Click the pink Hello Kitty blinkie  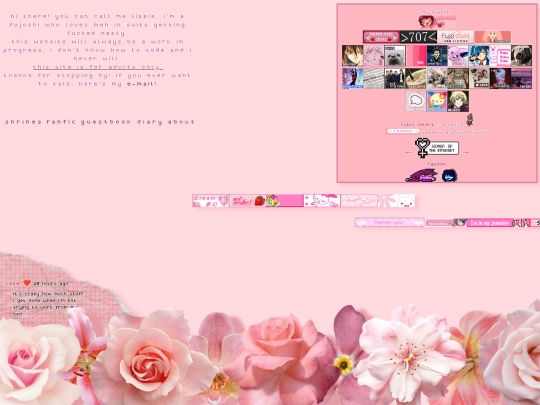pos(322,200)
